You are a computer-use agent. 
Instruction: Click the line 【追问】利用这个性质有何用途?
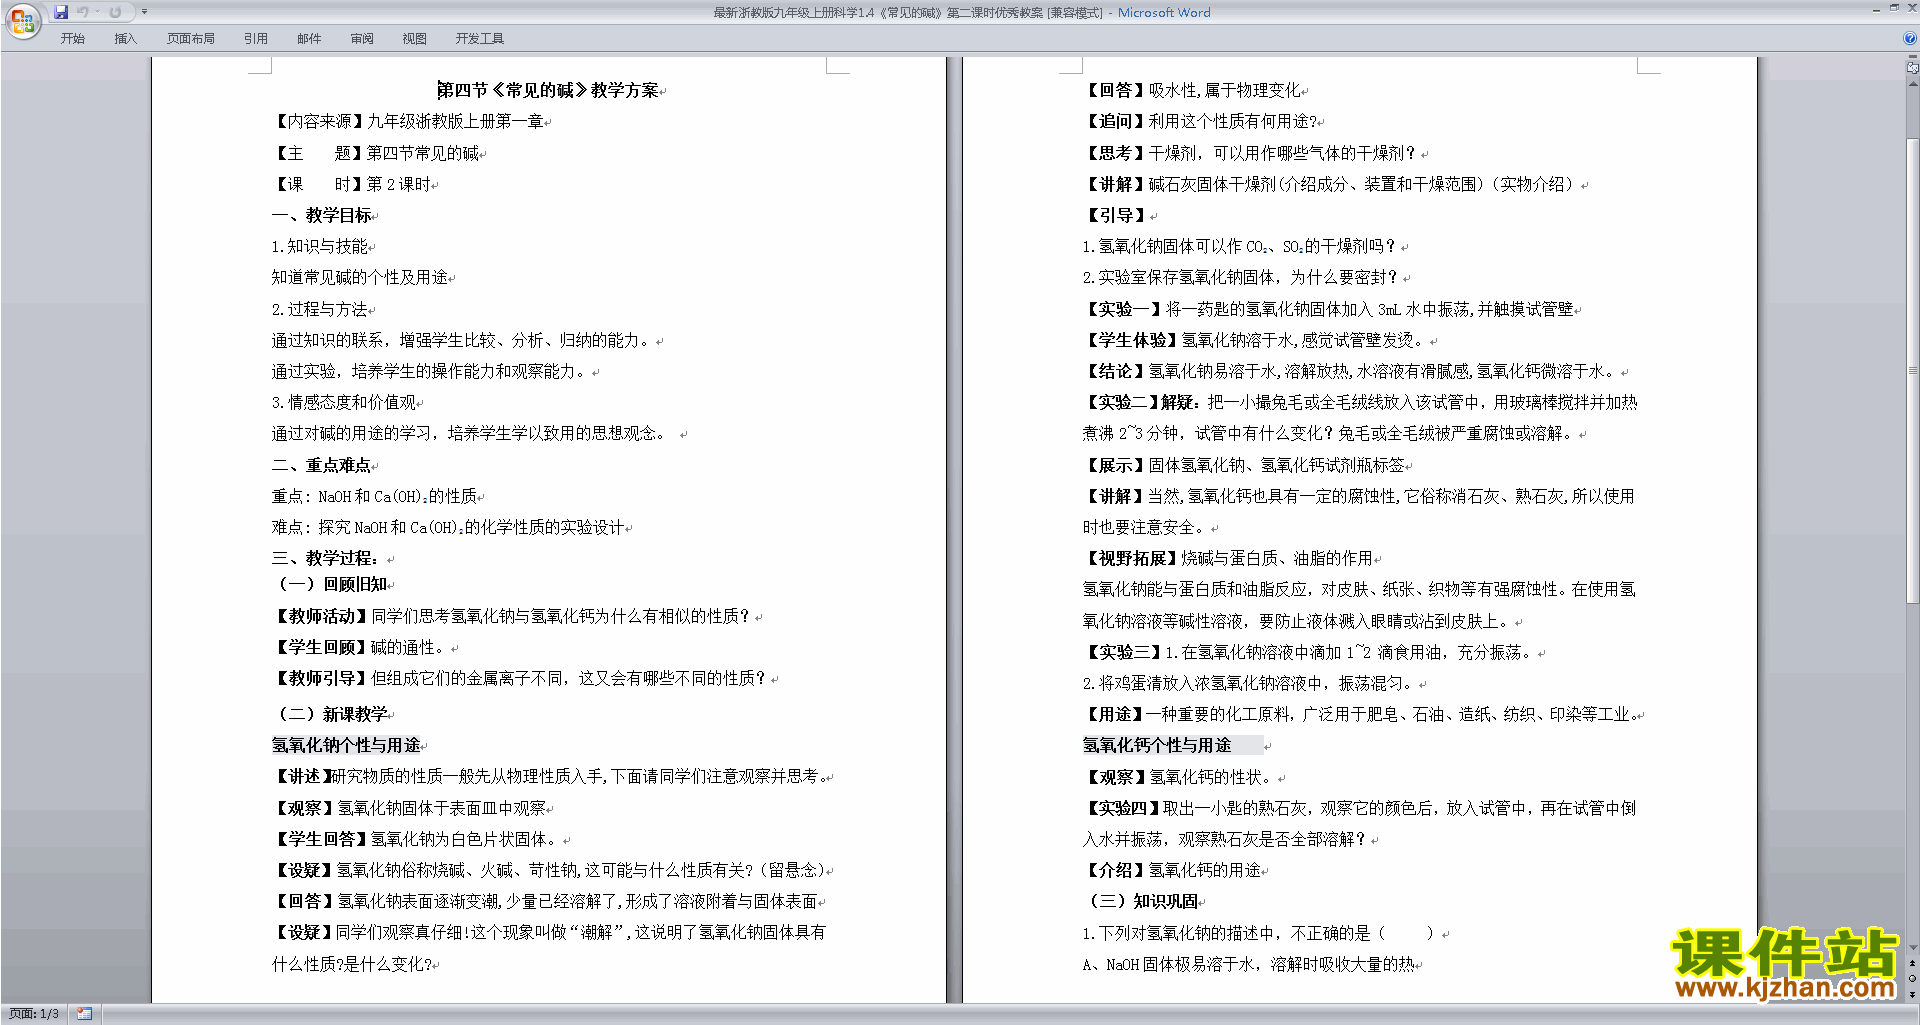pyautogui.click(x=1200, y=121)
